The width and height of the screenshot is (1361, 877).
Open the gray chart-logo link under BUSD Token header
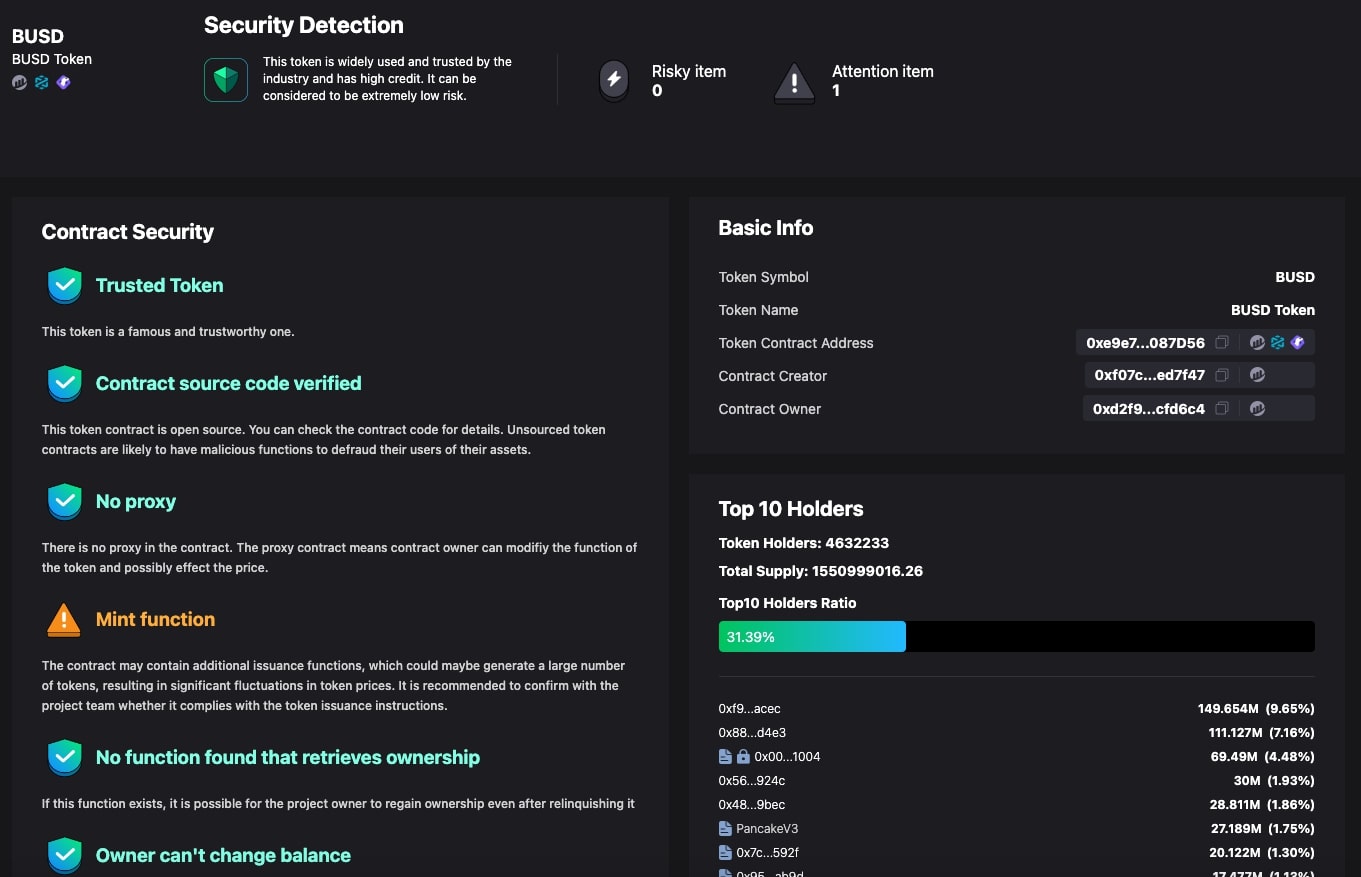point(20,82)
